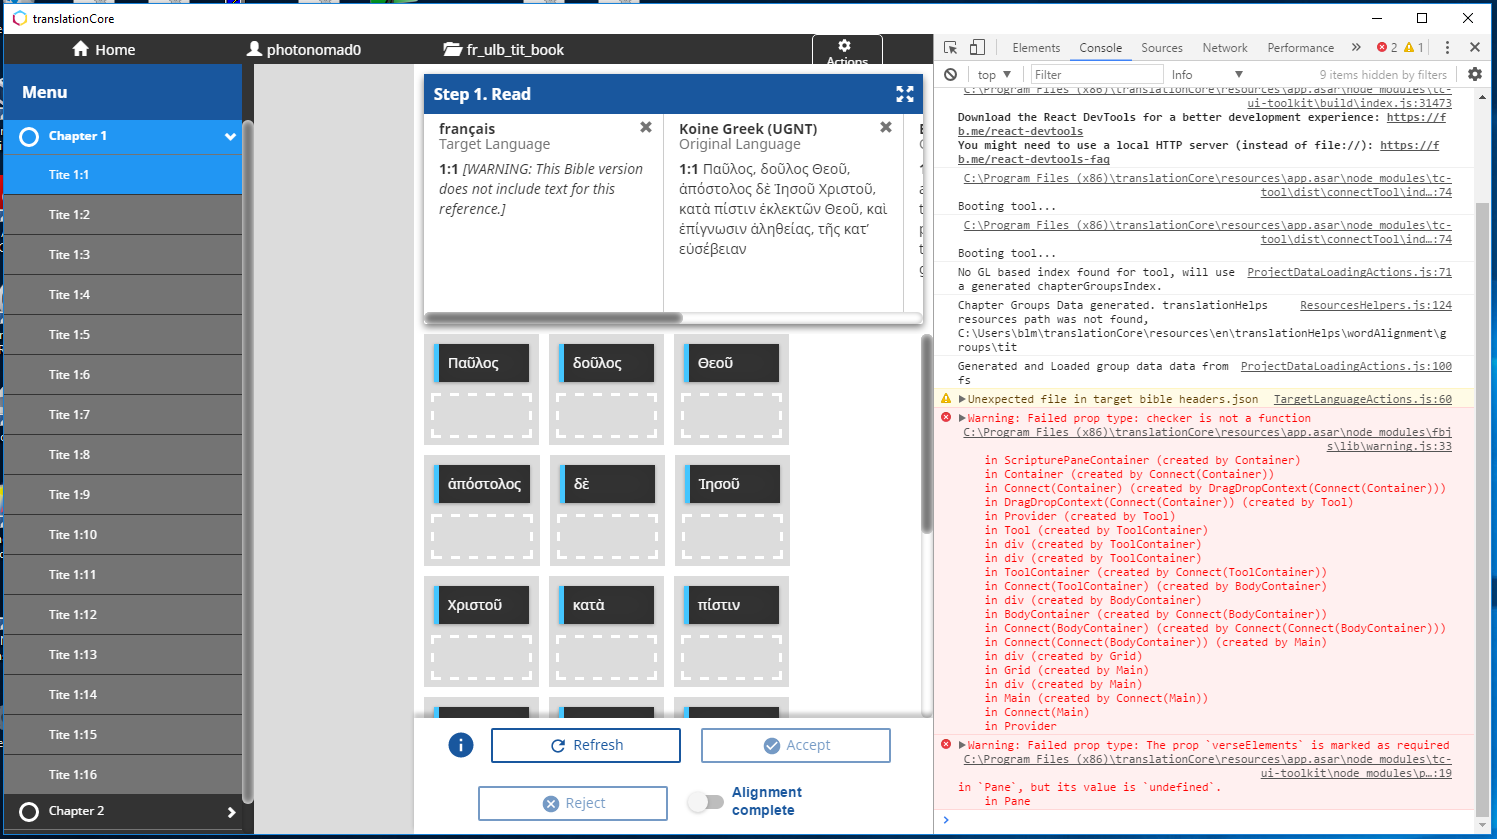Close the Koine Greek (UGNT) pane

[x=886, y=127]
